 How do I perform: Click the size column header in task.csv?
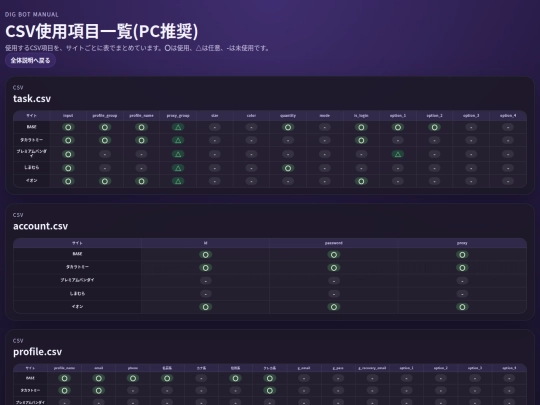coord(215,116)
